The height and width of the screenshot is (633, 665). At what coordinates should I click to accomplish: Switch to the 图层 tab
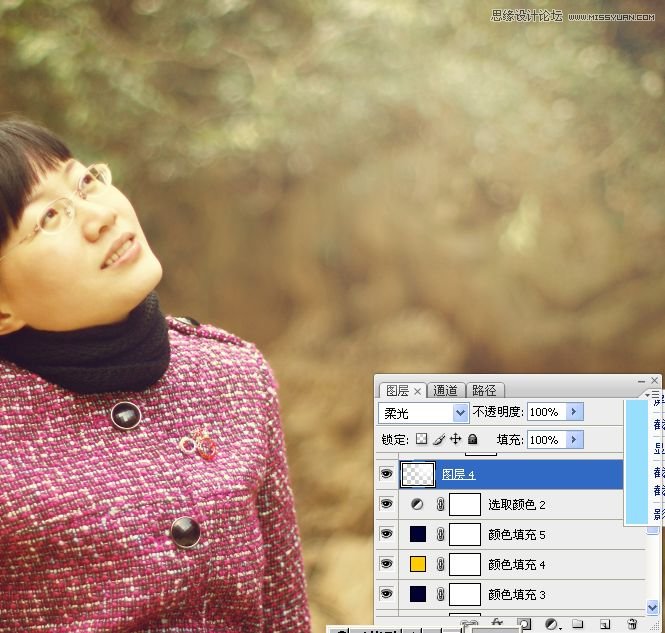(x=397, y=390)
